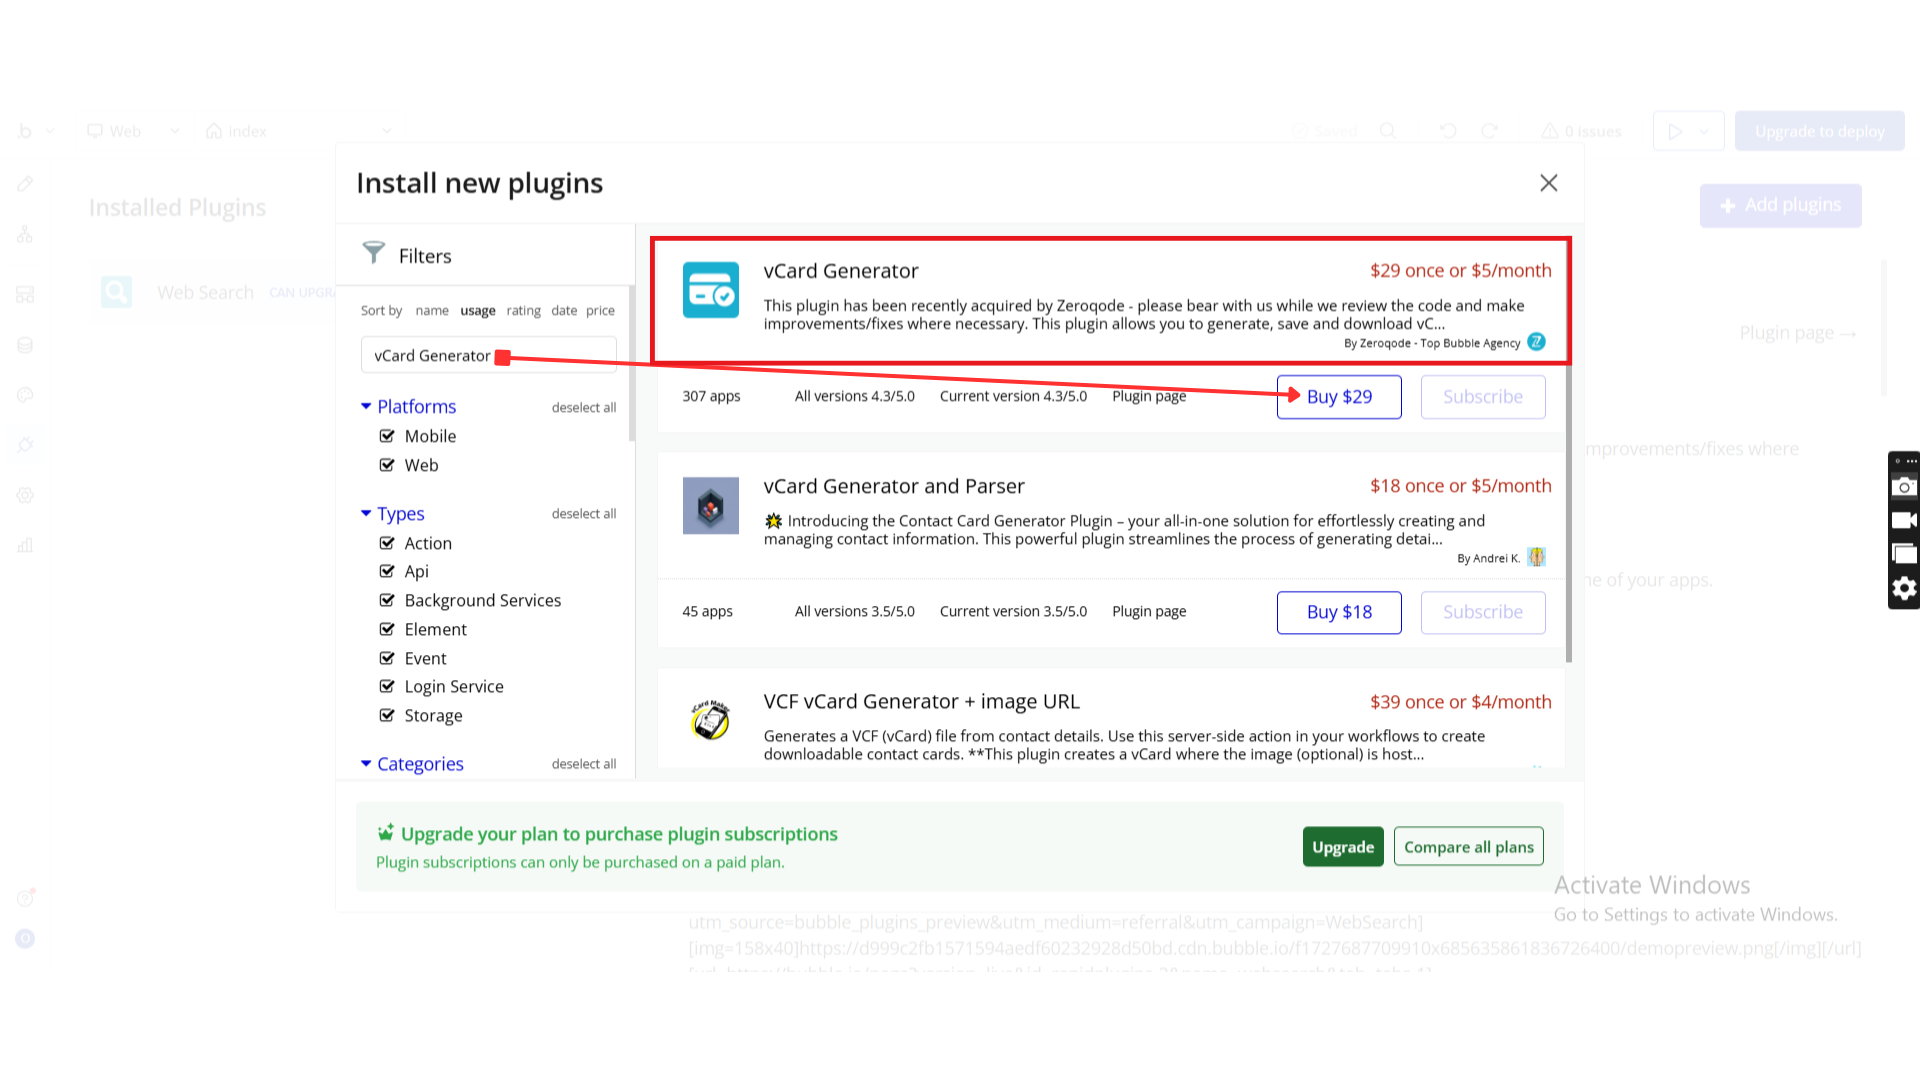This screenshot has width=1920, height=1080.
Task: Click the Zeroqode author badge icon
Action: 1536,342
